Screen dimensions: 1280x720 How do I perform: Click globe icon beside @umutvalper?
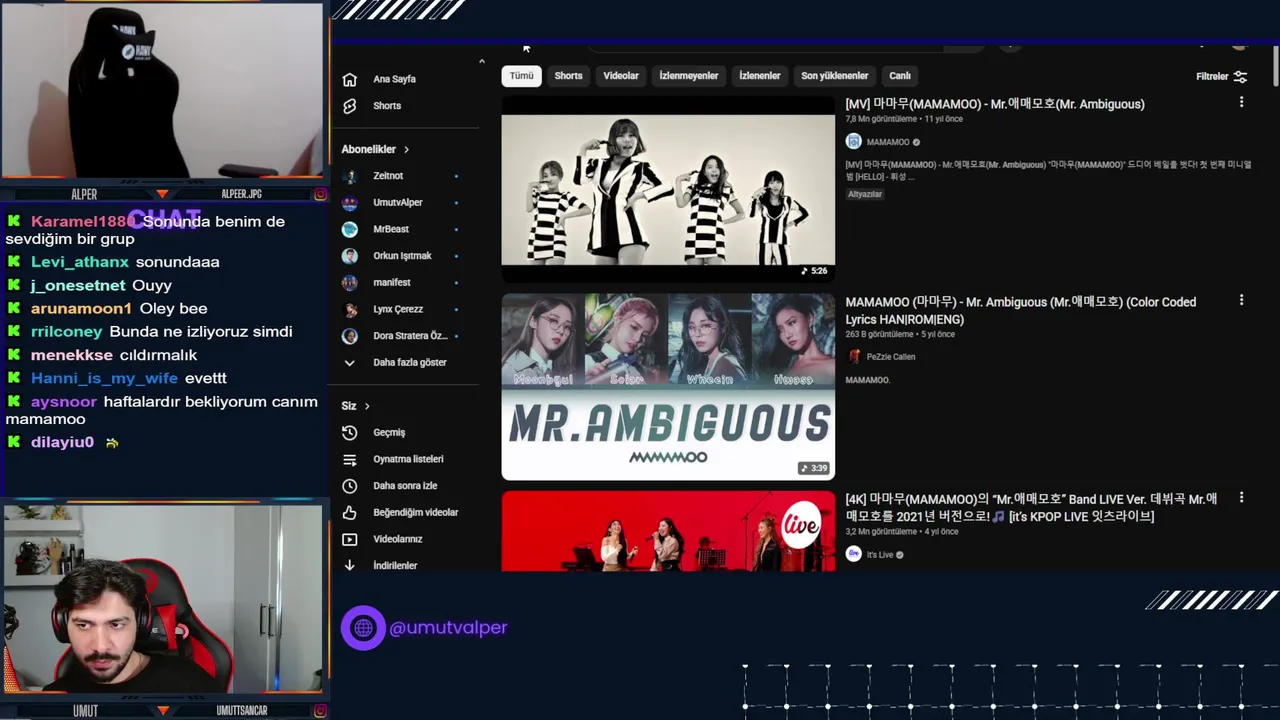point(363,628)
